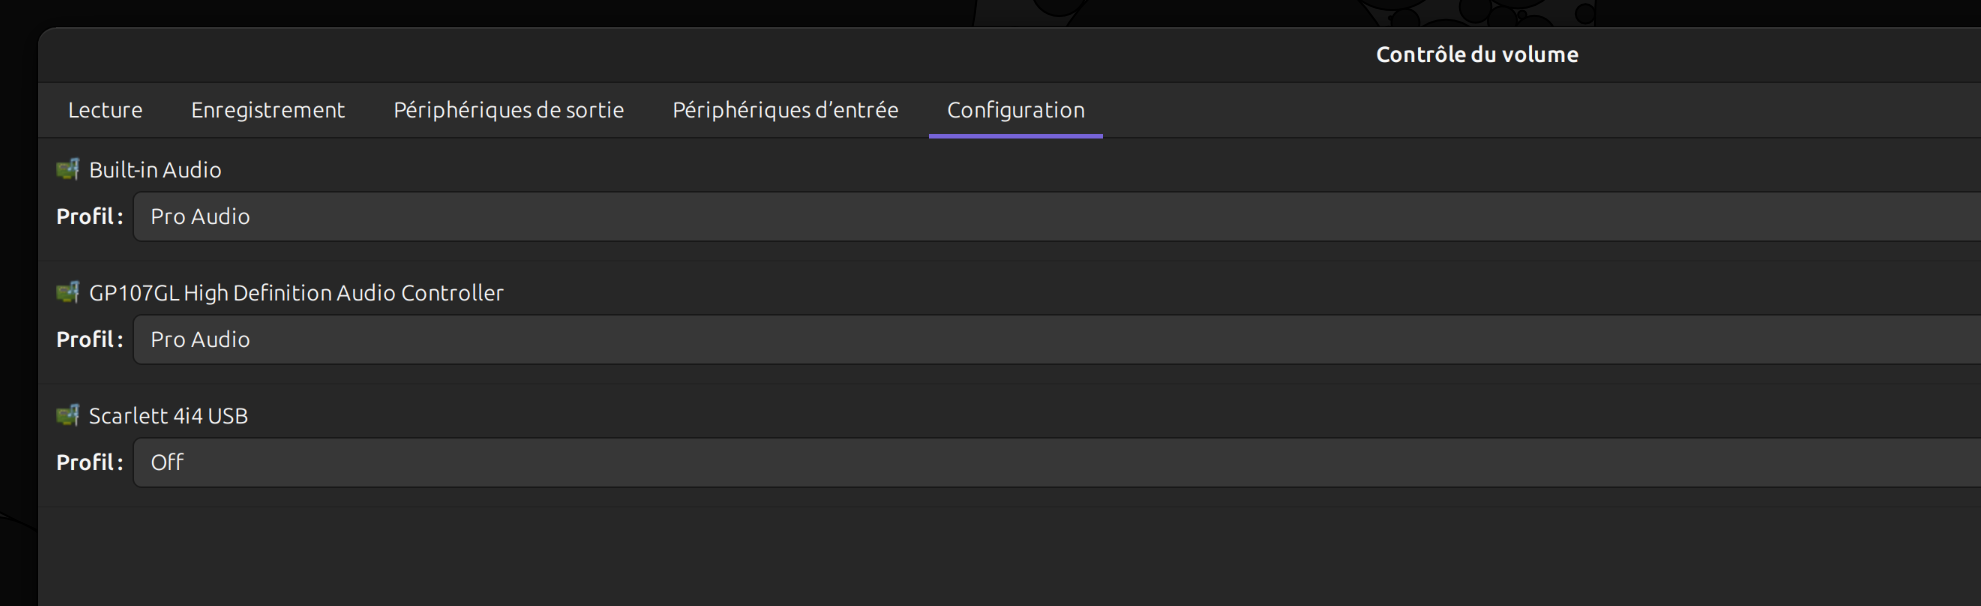The image size is (1981, 606).
Task: Click the Scarlett 4i4 USB device name
Action: [168, 416]
